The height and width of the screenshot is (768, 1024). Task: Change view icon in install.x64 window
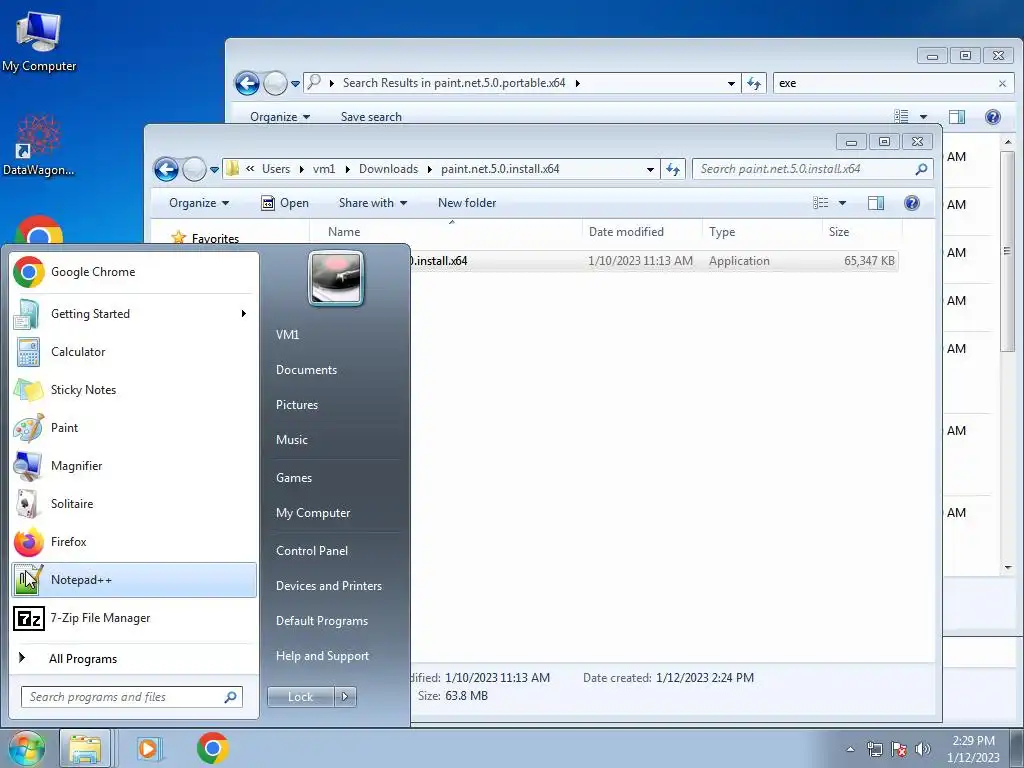coord(821,203)
